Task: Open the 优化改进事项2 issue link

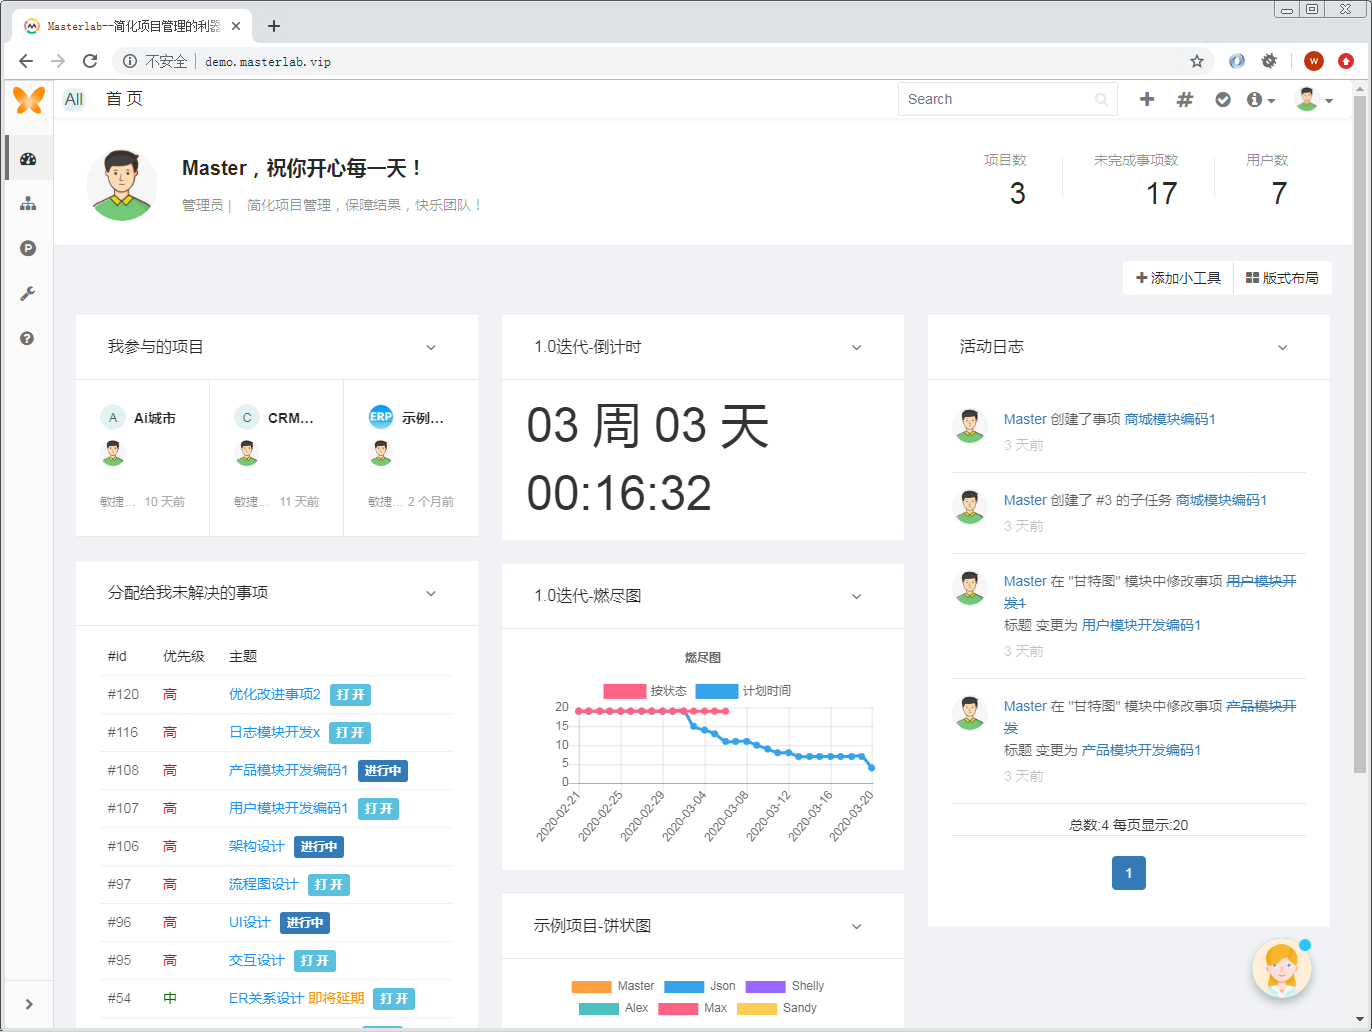Action: [275, 694]
